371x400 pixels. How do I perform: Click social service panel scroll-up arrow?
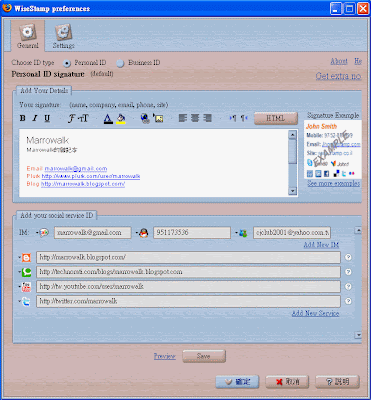pyautogui.click(x=358, y=230)
